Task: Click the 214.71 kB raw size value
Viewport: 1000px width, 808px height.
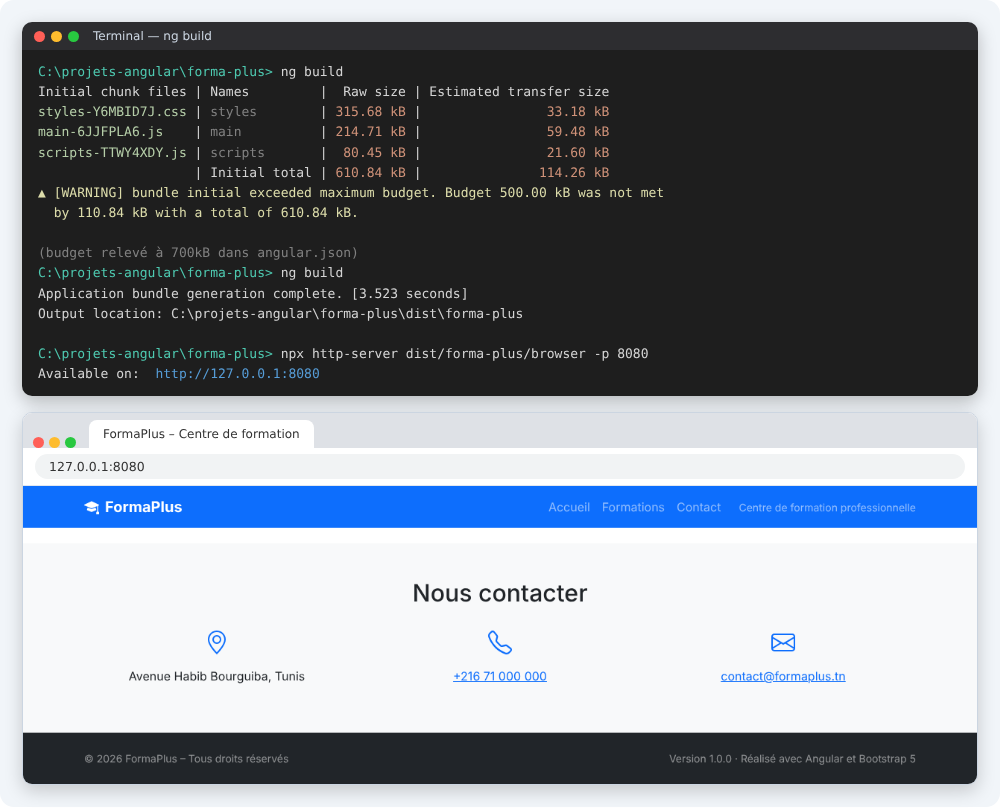Action: pos(371,132)
